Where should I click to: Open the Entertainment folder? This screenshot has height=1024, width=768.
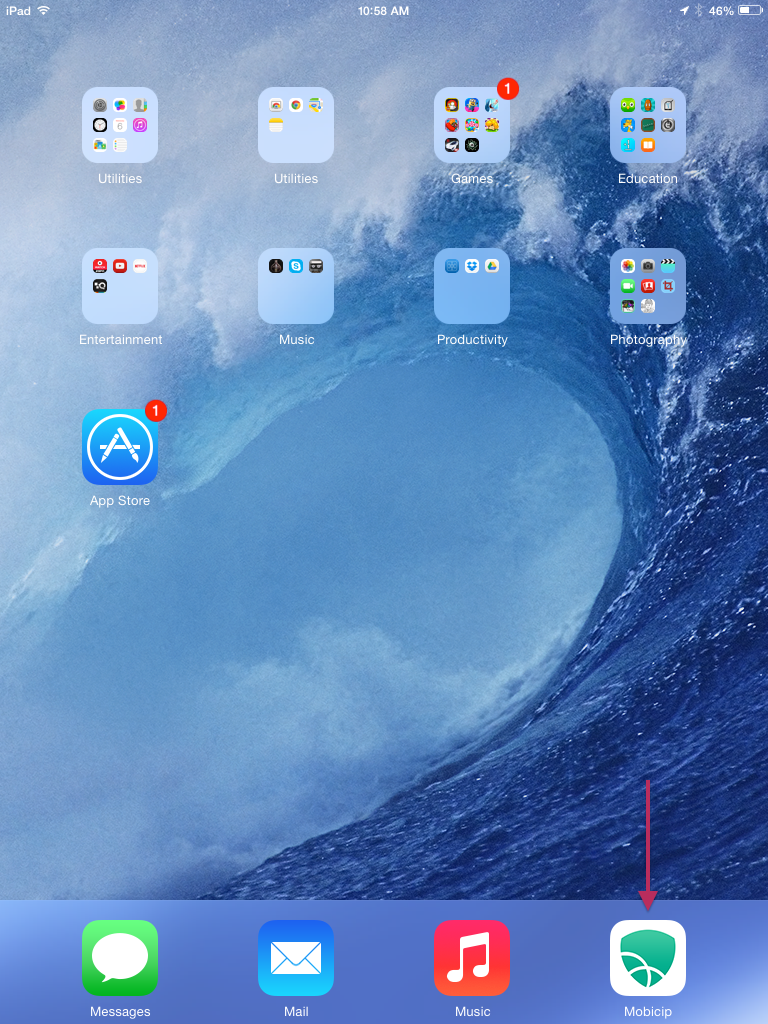120,286
